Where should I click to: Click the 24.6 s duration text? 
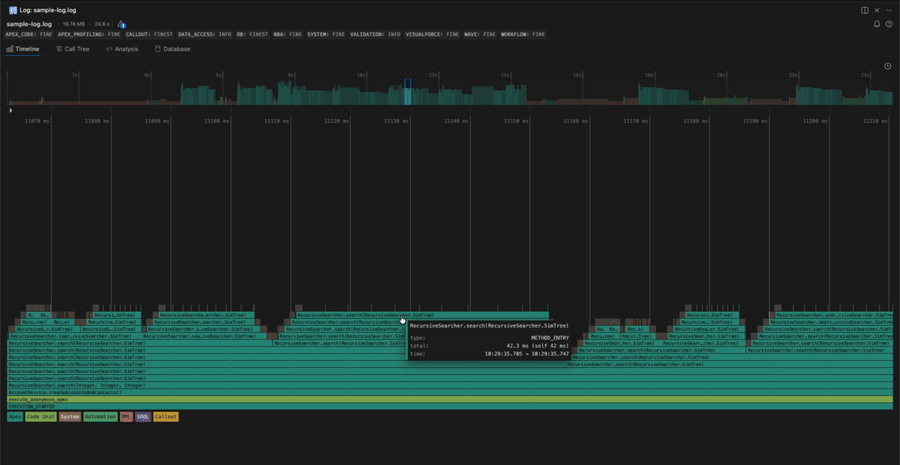coord(102,24)
